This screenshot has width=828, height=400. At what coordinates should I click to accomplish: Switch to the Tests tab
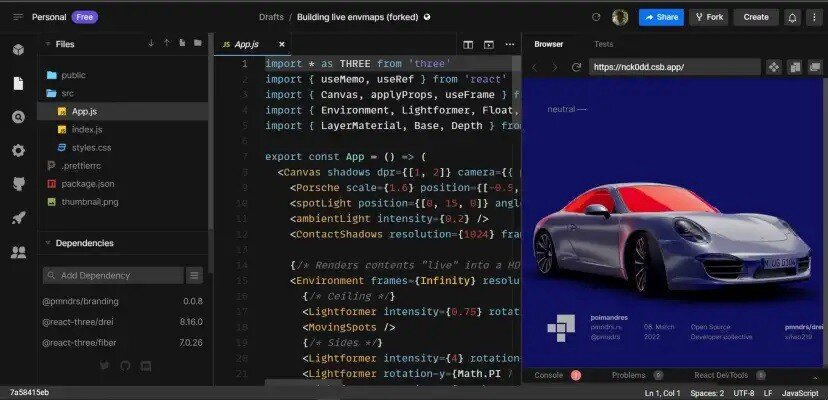pos(603,44)
